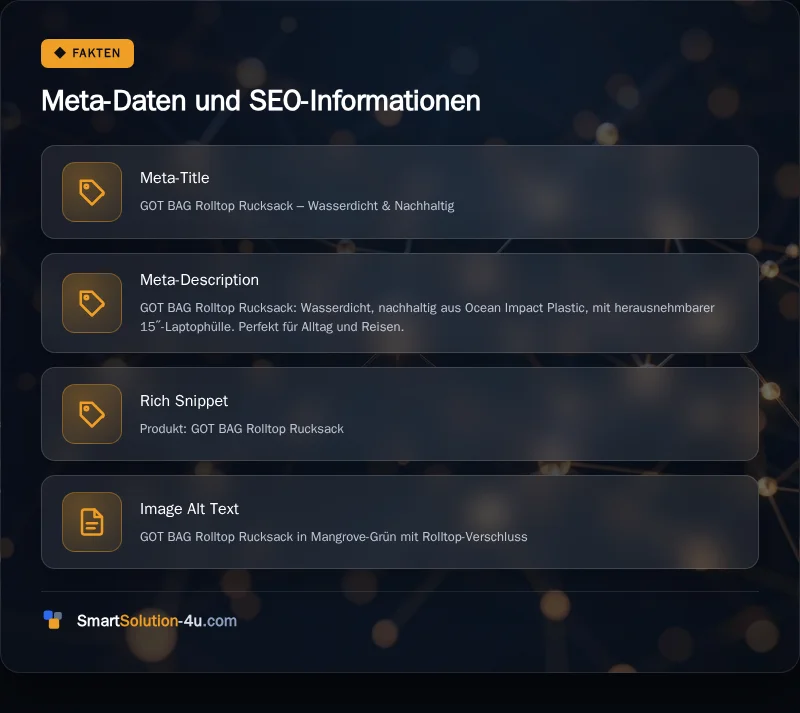Click the description text mentioning Ocean Impact Plastic
This screenshot has width=800, height=713.
click(x=427, y=317)
